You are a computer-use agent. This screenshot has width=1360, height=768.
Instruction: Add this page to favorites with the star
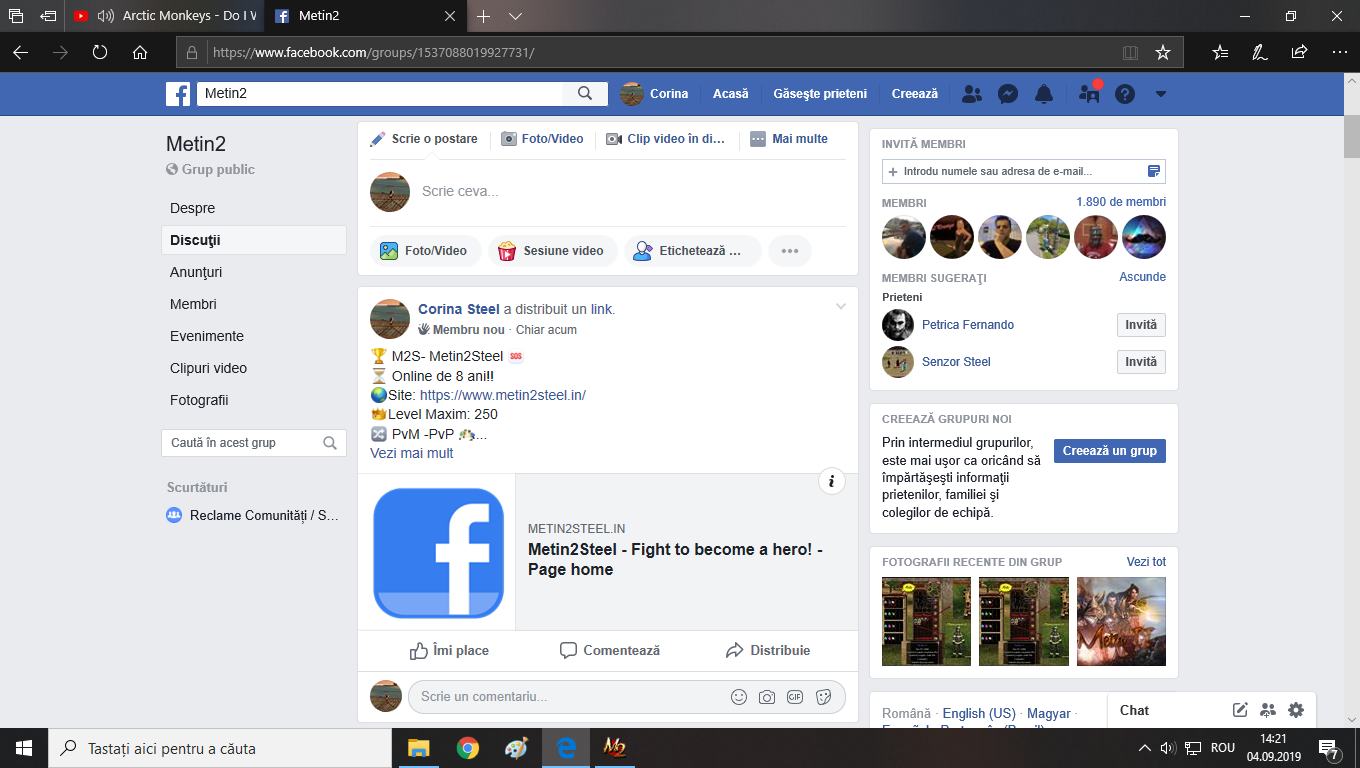pos(1162,52)
